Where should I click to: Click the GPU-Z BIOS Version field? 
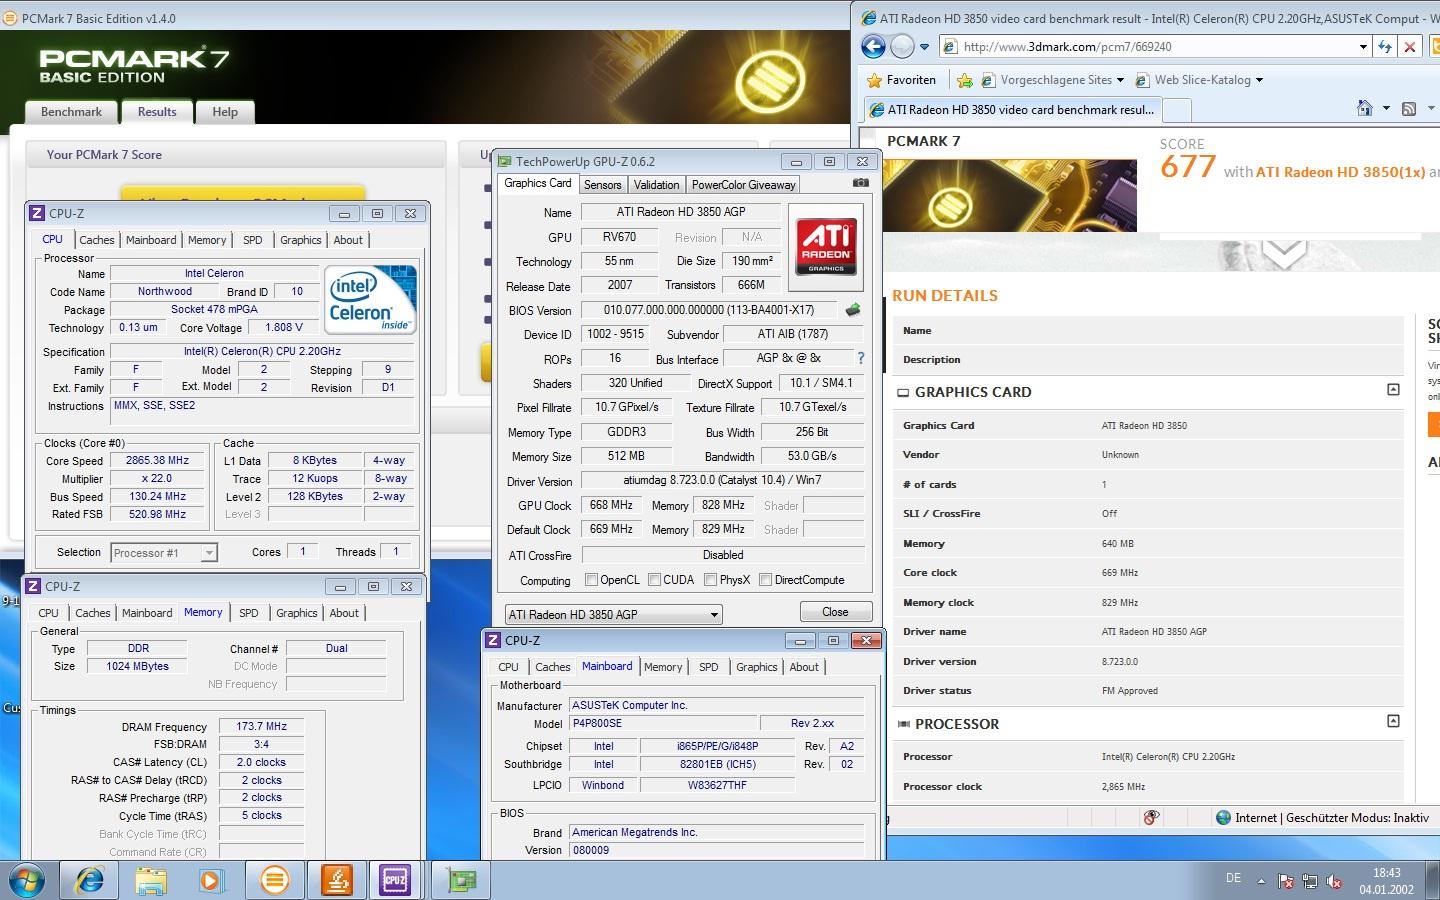[710, 310]
